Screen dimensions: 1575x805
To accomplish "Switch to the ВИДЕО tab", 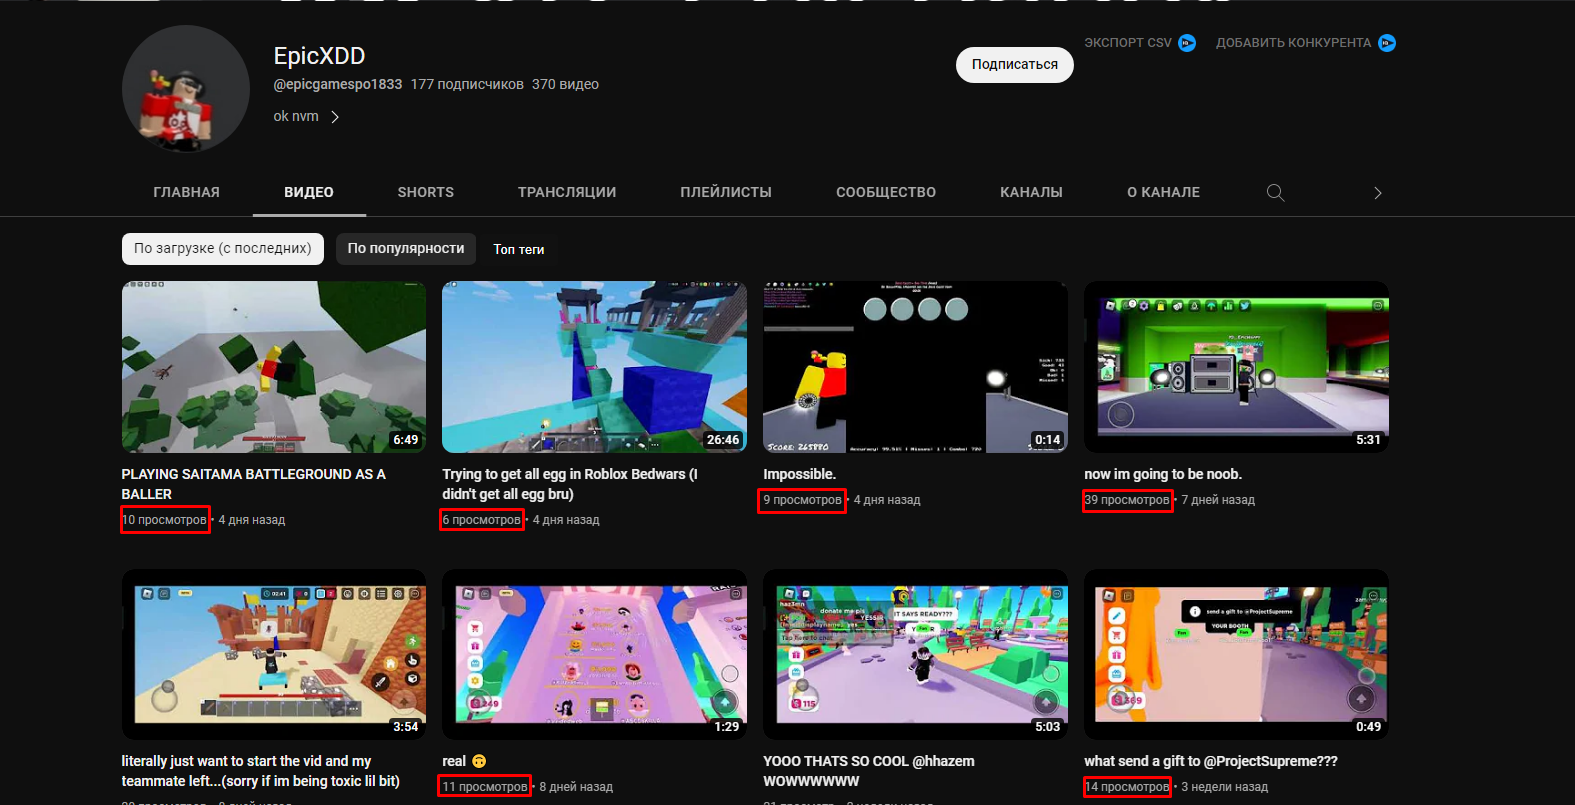I will pos(309,192).
